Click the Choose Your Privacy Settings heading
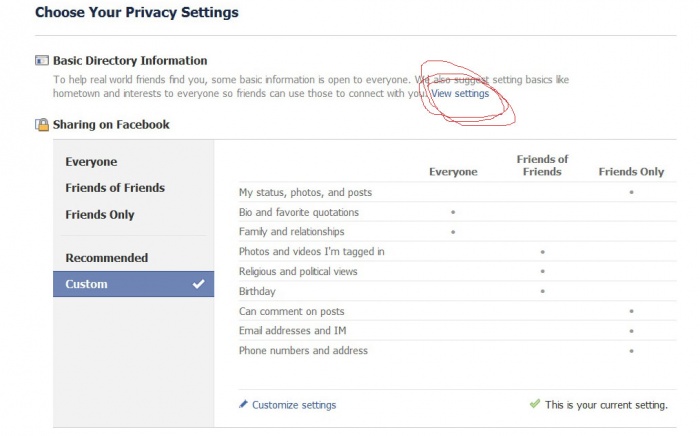Image resolution: width=700 pixels, height=436 pixels. pyautogui.click(x=137, y=13)
